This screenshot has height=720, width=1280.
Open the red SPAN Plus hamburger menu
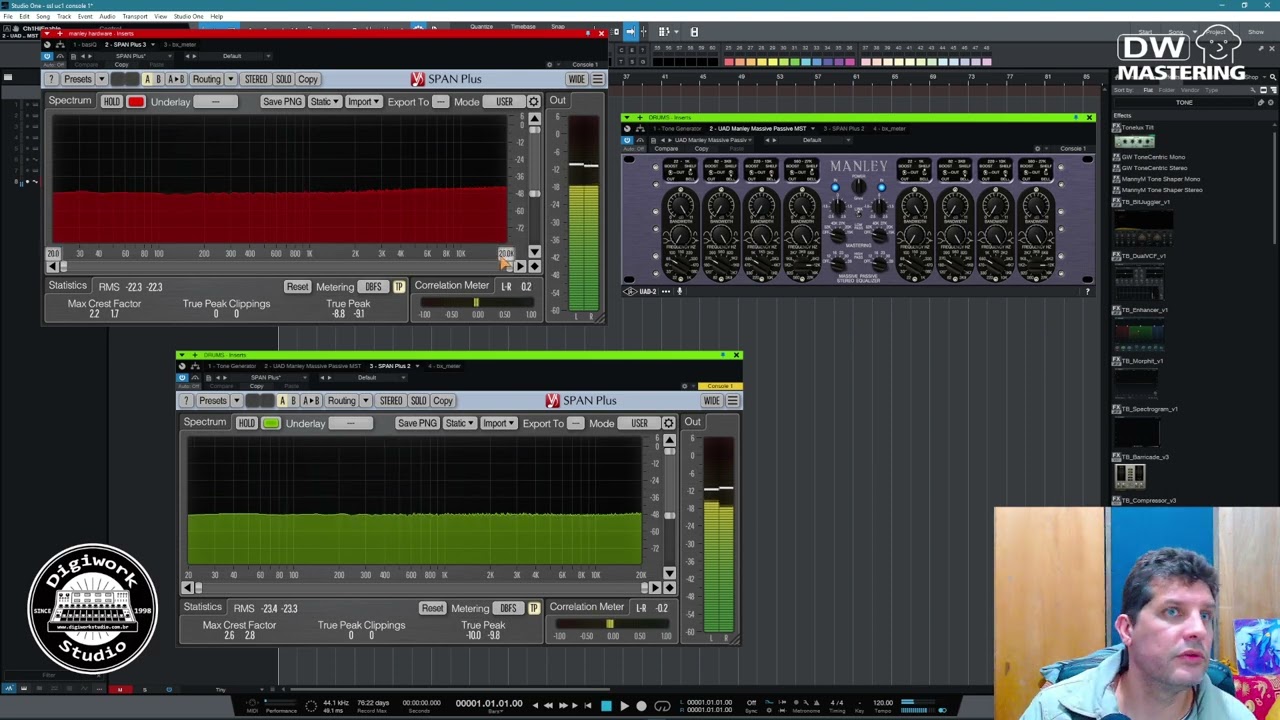(598, 79)
